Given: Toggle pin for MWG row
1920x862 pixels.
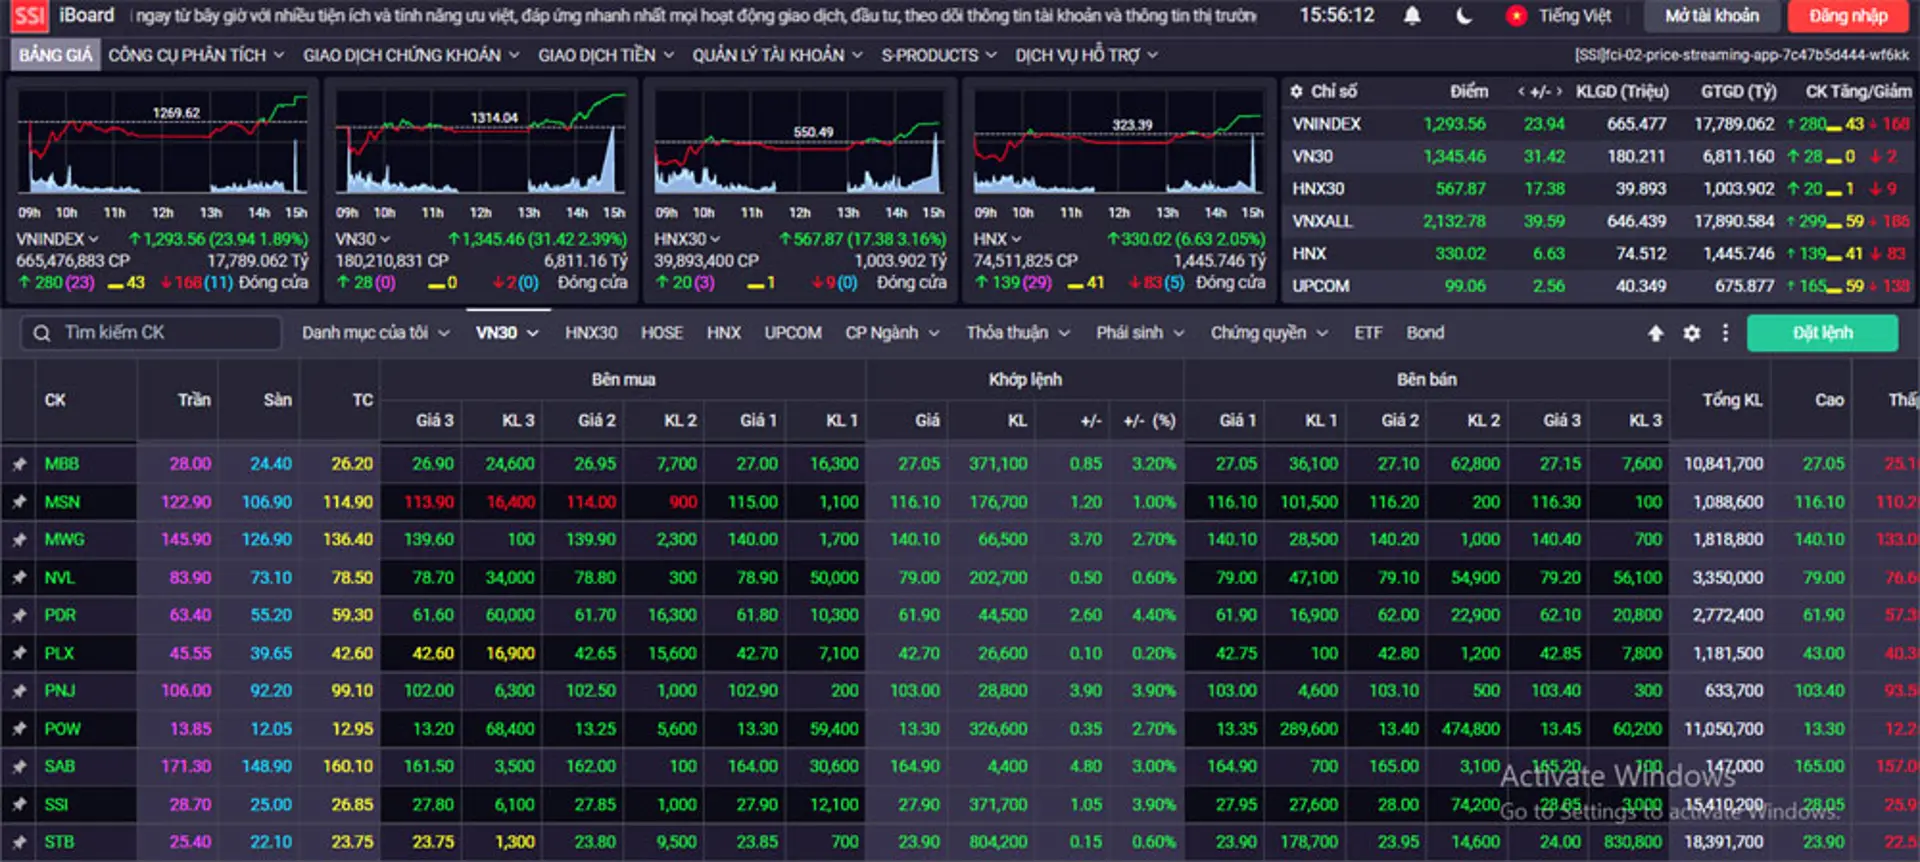Looking at the screenshot, I should click(18, 540).
